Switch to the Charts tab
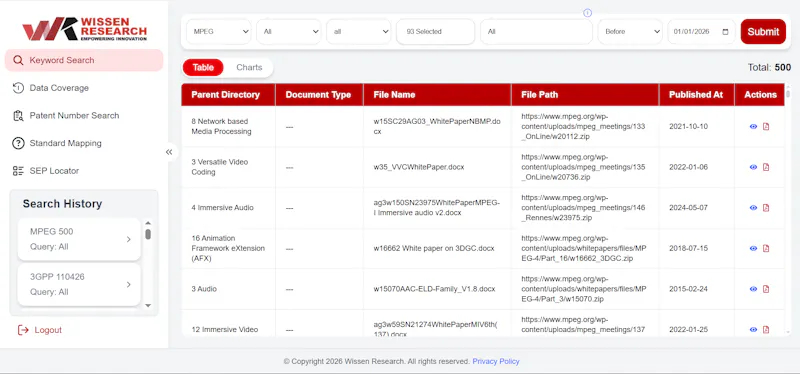 click(x=249, y=67)
